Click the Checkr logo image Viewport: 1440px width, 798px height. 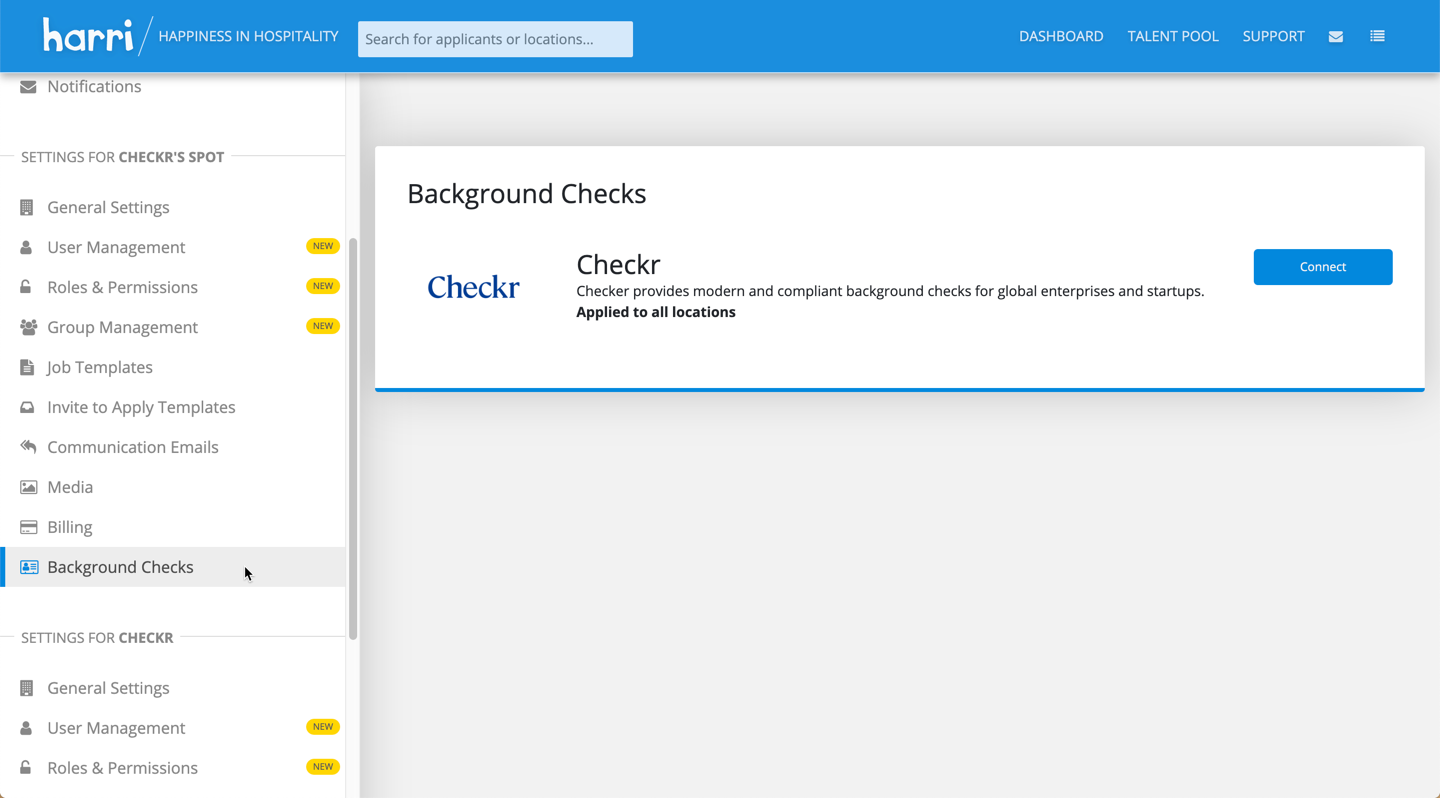tap(473, 288)
